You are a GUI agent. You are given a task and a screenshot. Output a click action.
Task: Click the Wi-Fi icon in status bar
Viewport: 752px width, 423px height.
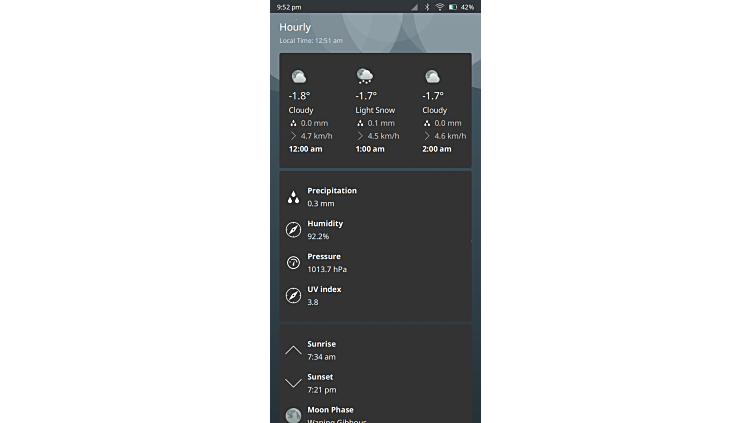click(439, 7)
